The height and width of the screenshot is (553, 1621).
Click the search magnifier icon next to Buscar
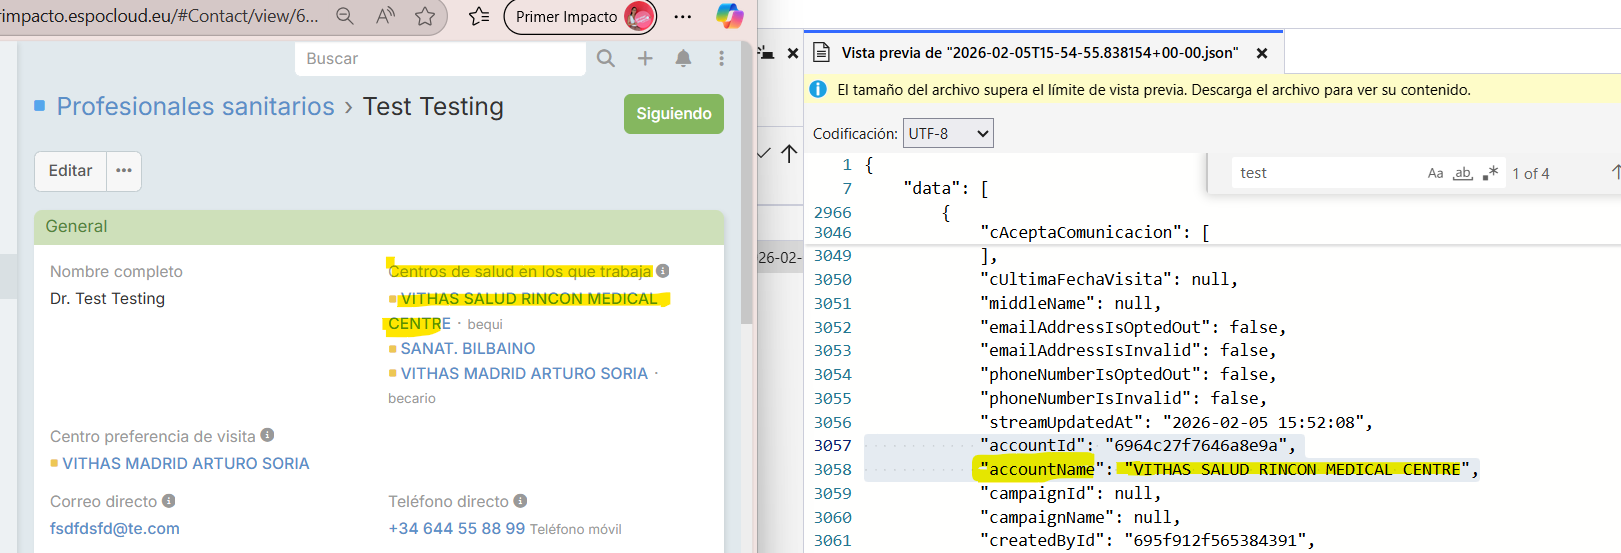tap(605, 59)
